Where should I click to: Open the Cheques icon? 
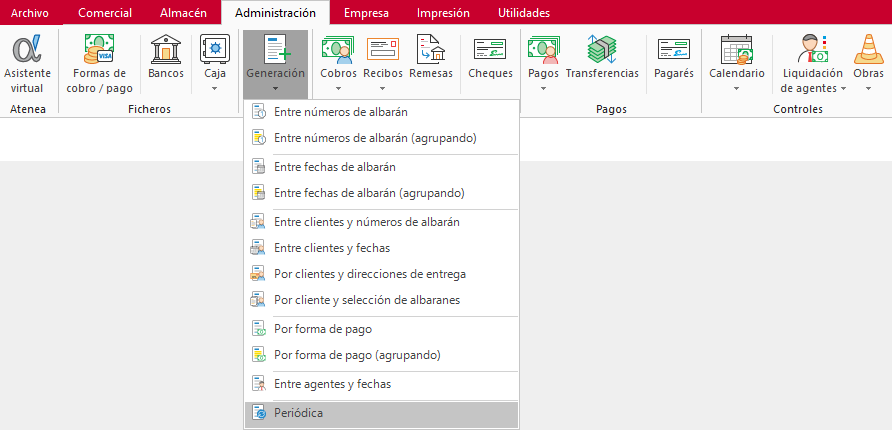tap(490, 49)
